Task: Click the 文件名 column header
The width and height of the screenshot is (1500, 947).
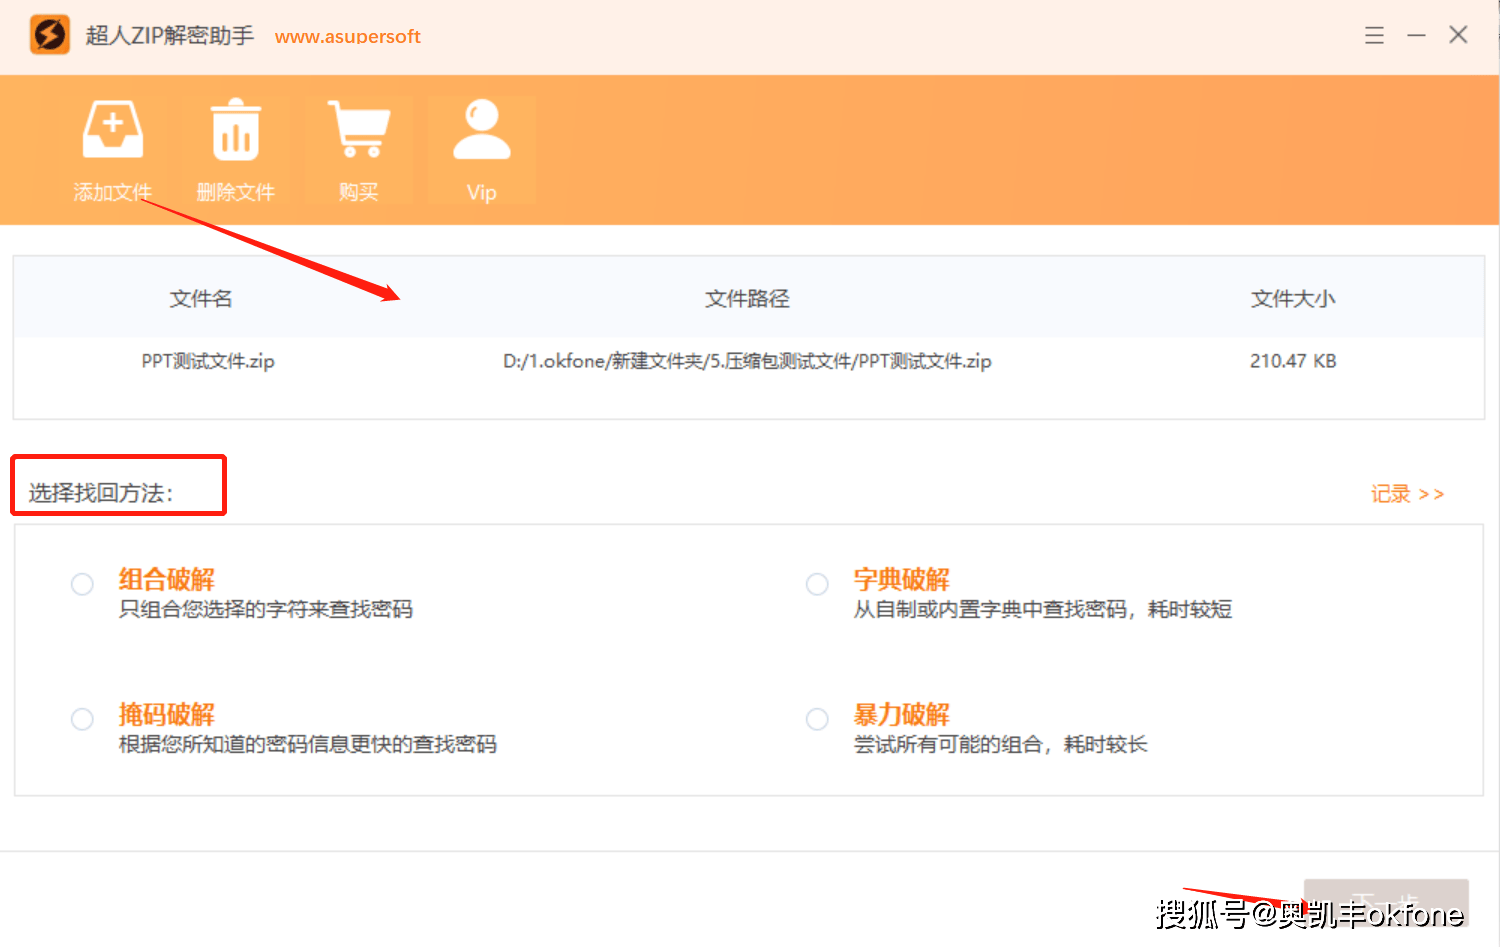Action: click(201, 299)
